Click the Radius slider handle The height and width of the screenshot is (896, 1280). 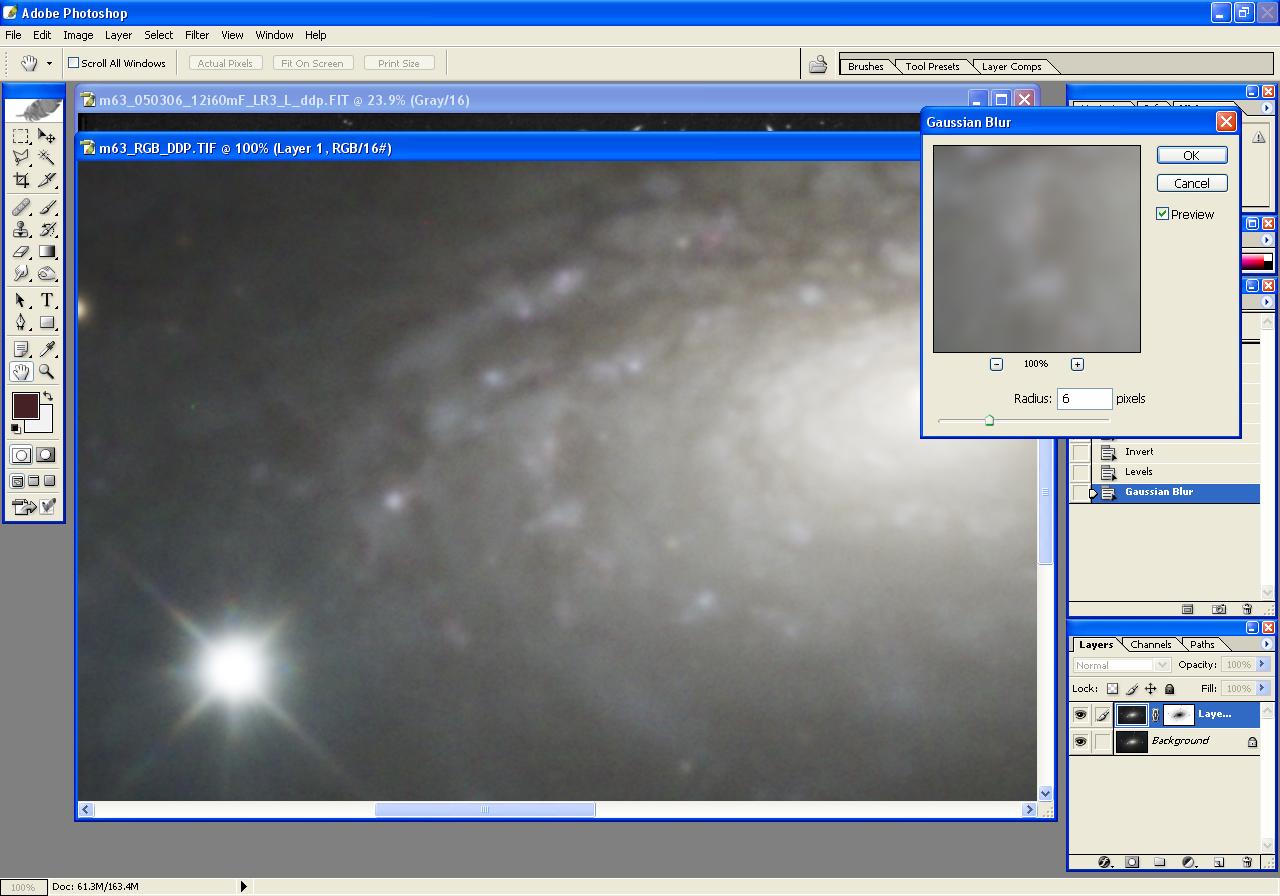[x=989, y=421]
